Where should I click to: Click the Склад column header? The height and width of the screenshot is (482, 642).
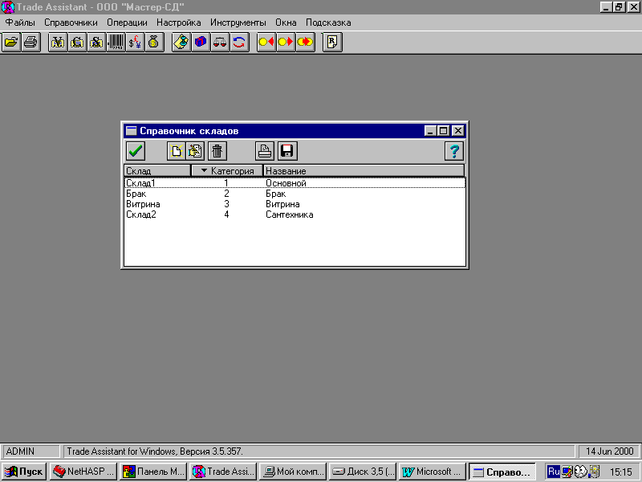coord(157,171)
